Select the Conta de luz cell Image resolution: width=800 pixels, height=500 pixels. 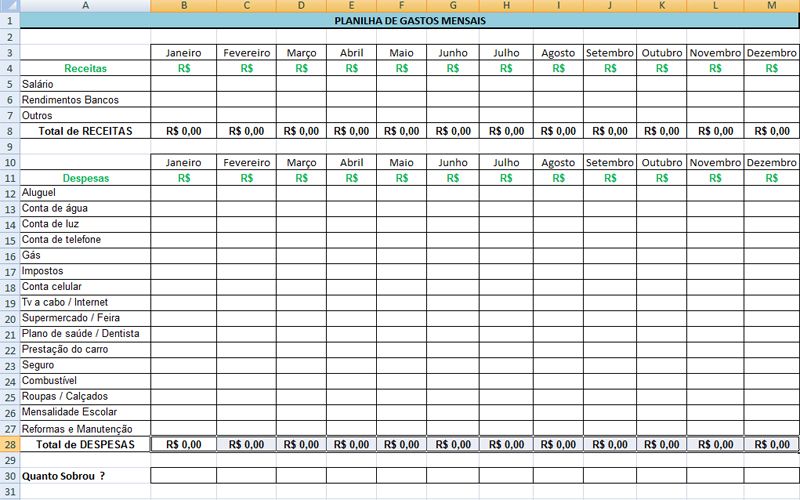[x=85, y=224]
